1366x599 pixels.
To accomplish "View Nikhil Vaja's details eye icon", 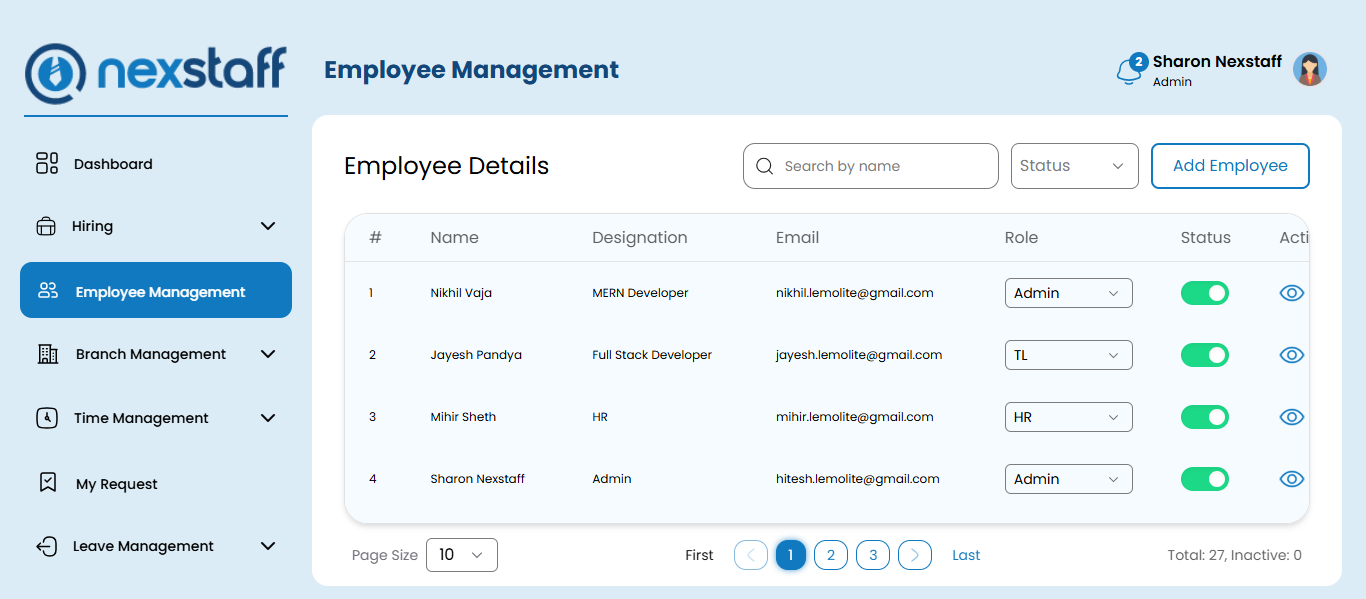I will 1292,293.
